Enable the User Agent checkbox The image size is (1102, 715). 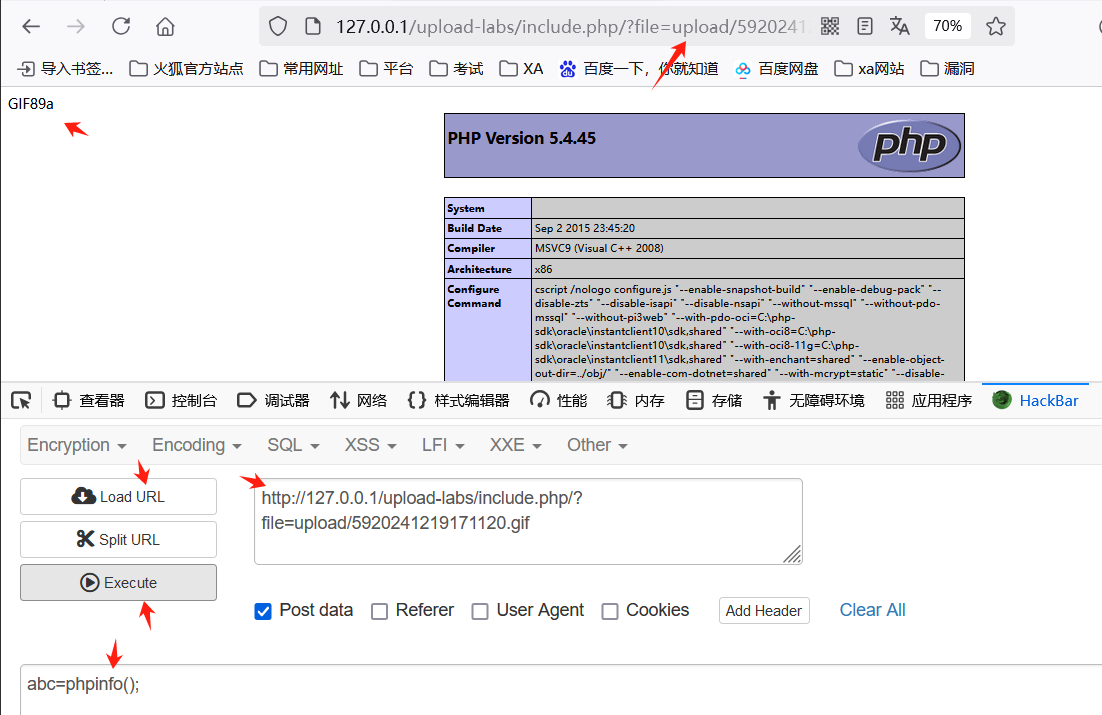click(x=480, y=611)
